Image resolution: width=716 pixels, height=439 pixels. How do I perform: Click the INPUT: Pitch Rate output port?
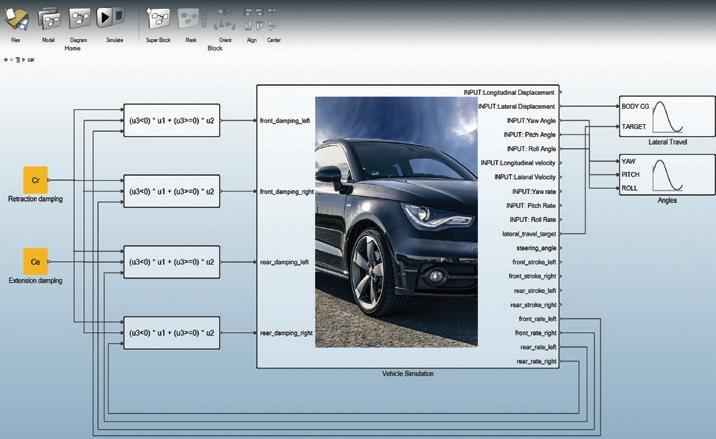[x=531, y=206]
